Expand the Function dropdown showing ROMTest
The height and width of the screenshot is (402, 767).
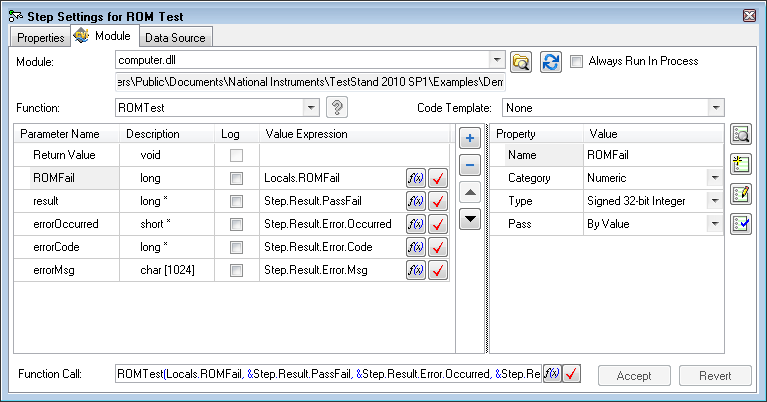click(311, 108)
